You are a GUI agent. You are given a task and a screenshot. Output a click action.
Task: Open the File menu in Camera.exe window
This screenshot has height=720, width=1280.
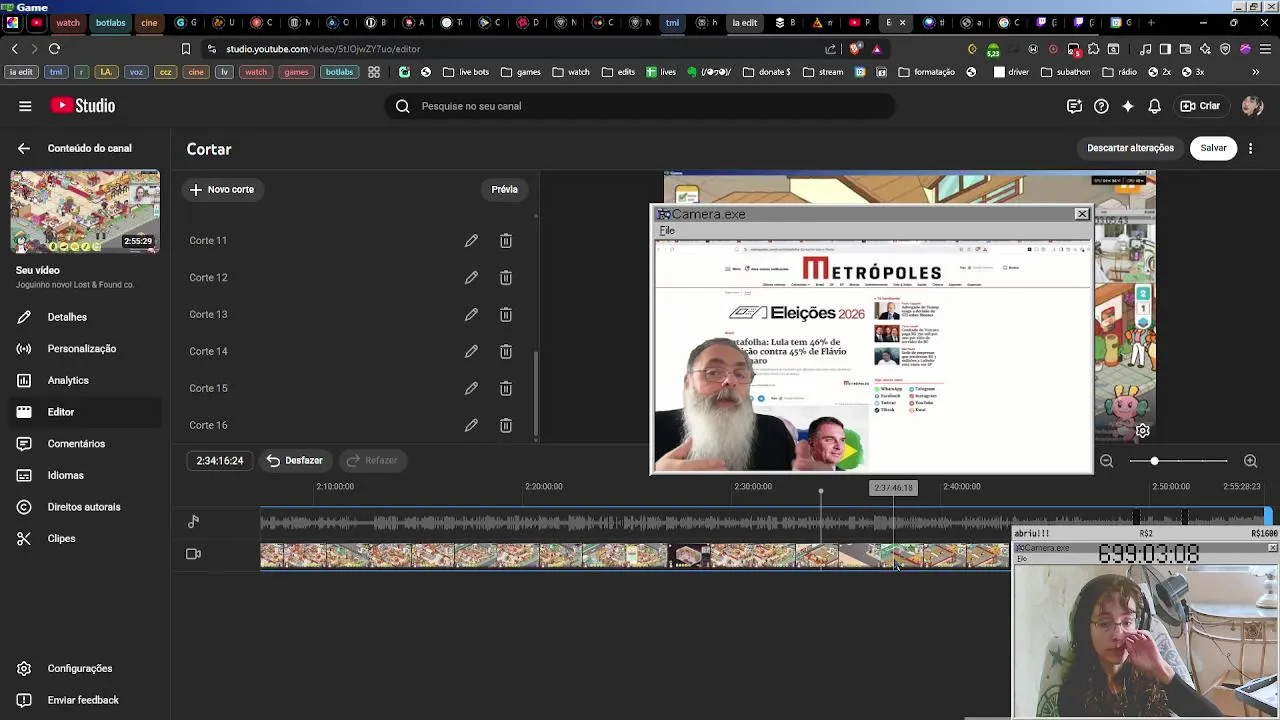tap(667, 231)
